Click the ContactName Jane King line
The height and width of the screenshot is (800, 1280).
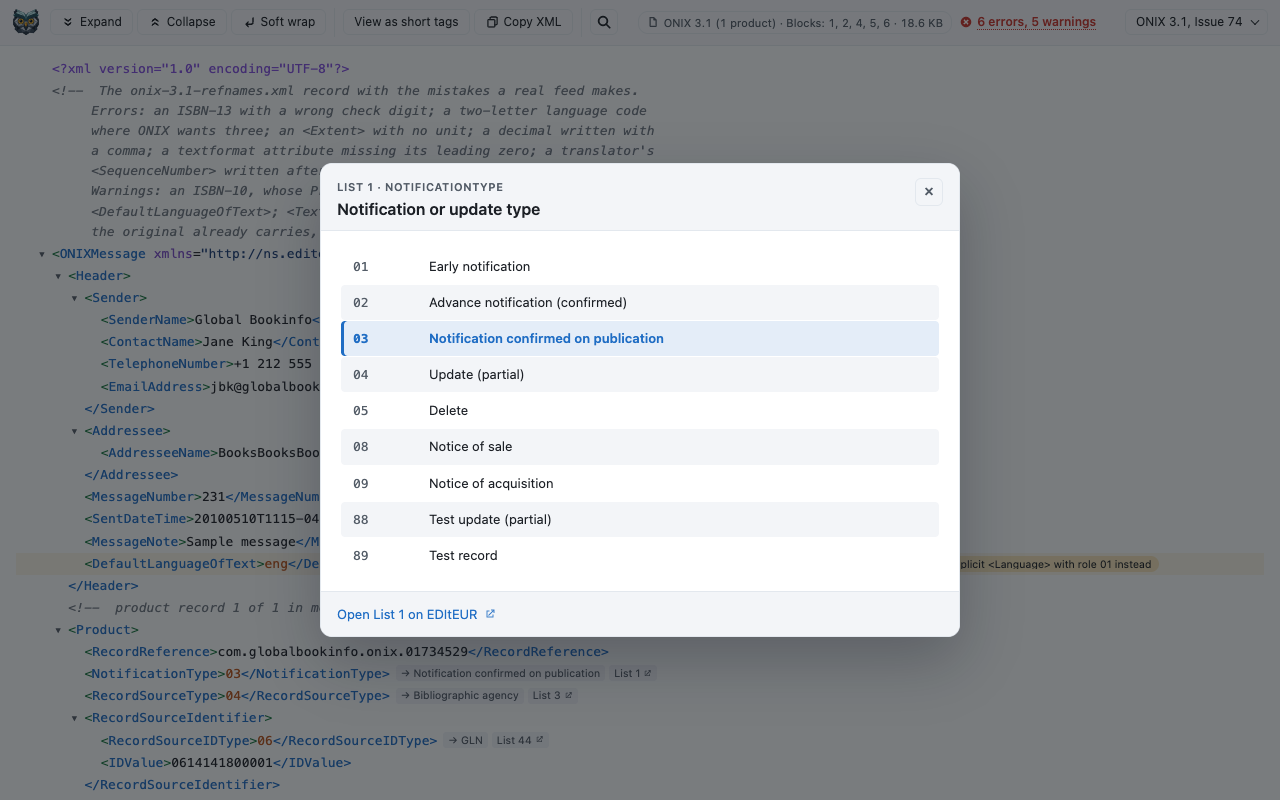click(210, 342)
